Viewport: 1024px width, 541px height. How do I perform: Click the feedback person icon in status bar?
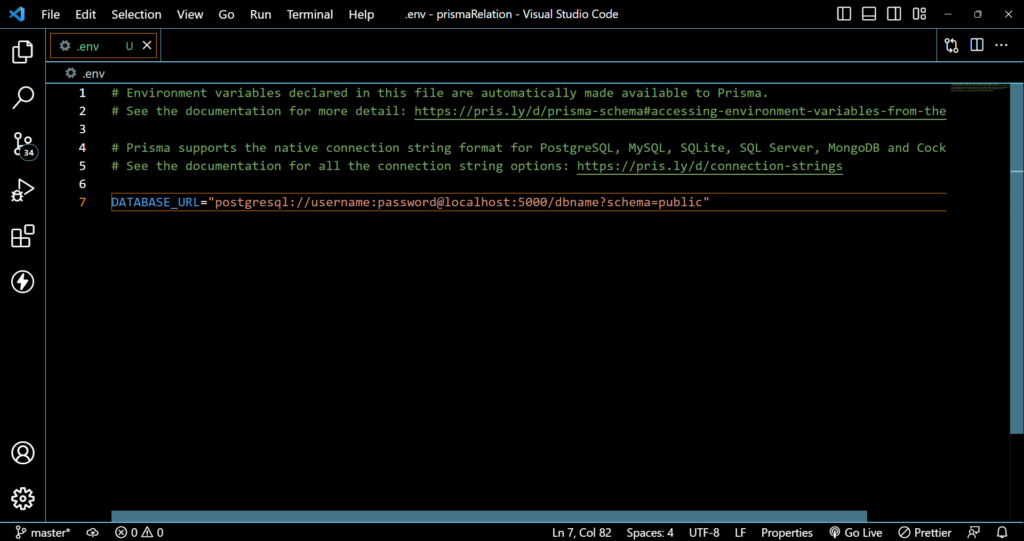coord(974,533)
